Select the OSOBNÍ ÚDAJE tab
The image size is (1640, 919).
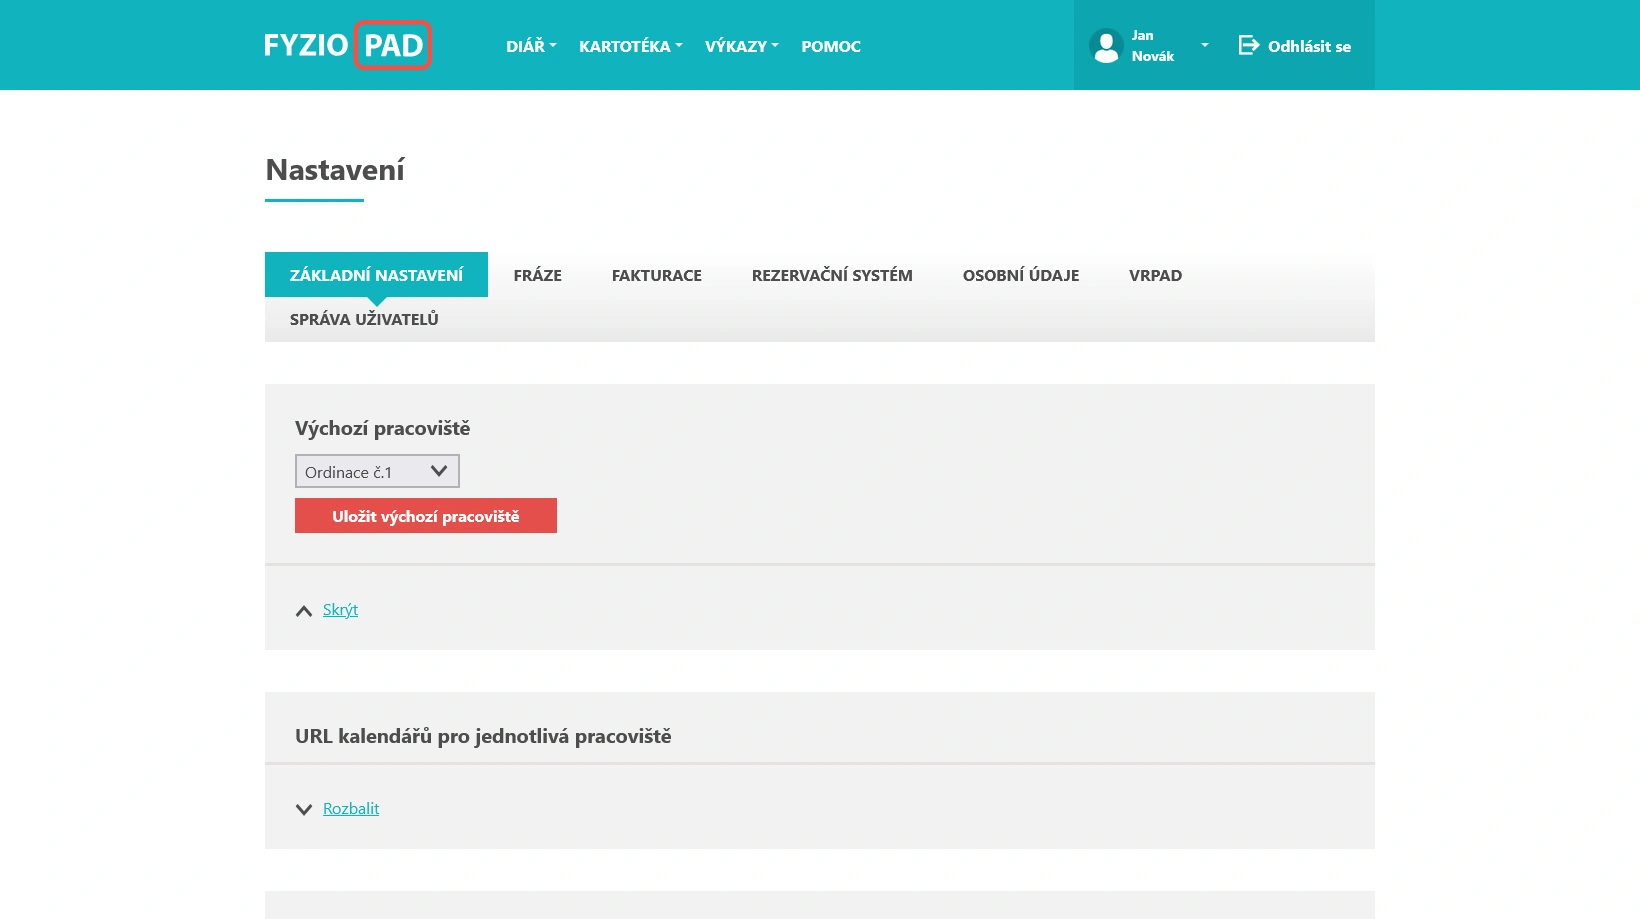1021,275
